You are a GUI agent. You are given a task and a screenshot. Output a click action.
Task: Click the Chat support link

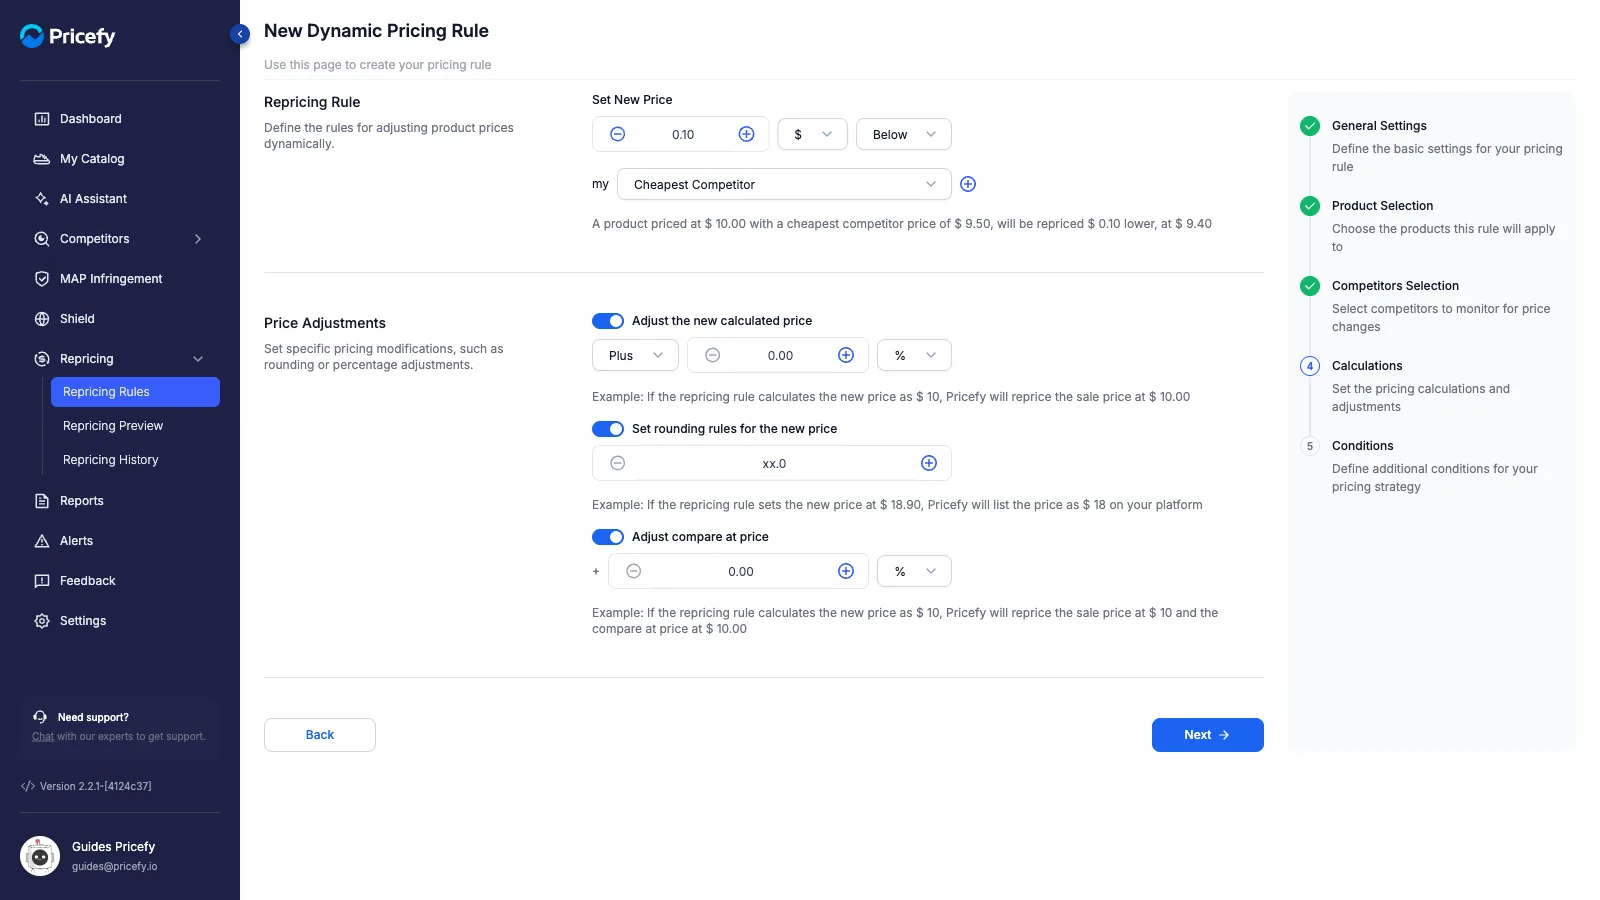[43, 737]
